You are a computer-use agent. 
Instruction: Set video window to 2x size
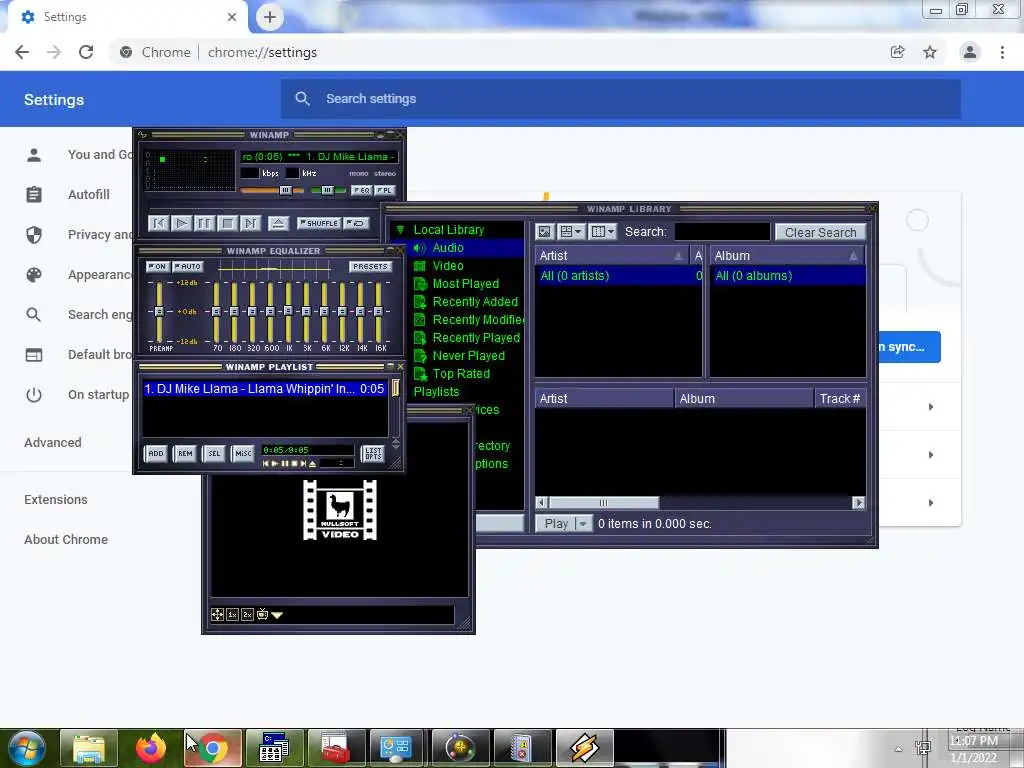click(247, 615)
